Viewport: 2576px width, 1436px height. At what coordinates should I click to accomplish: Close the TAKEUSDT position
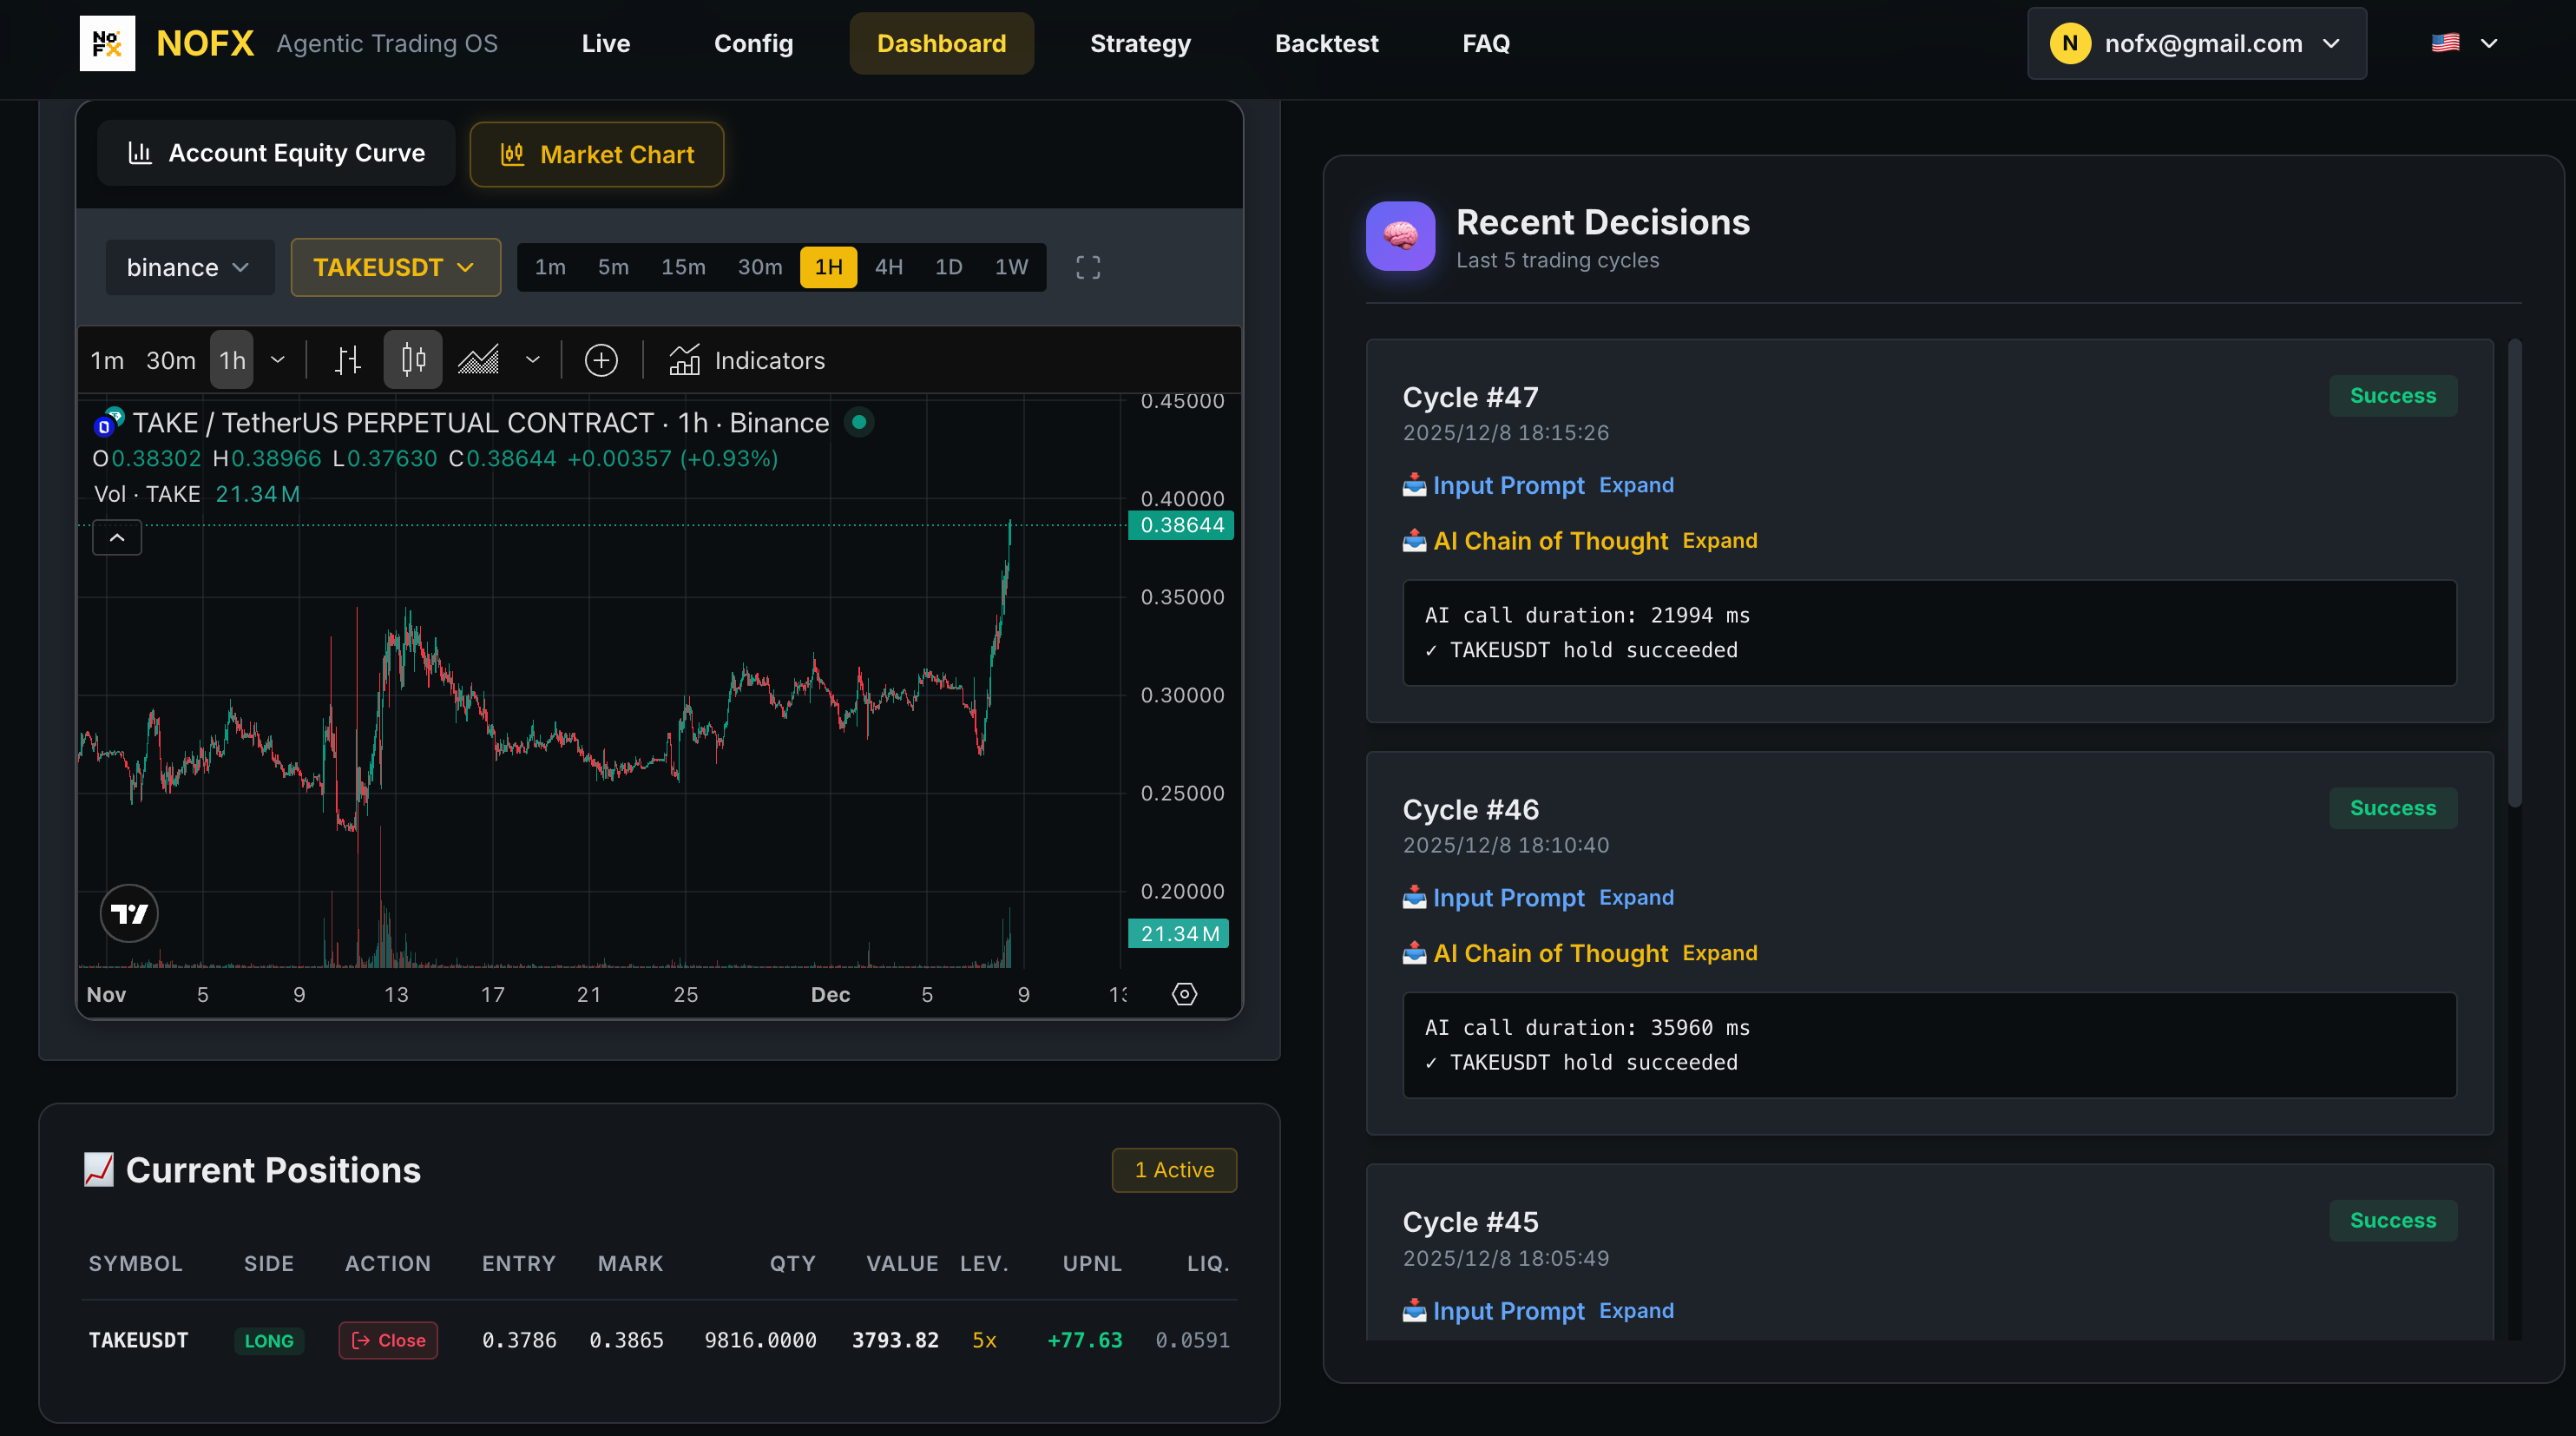388,1340
